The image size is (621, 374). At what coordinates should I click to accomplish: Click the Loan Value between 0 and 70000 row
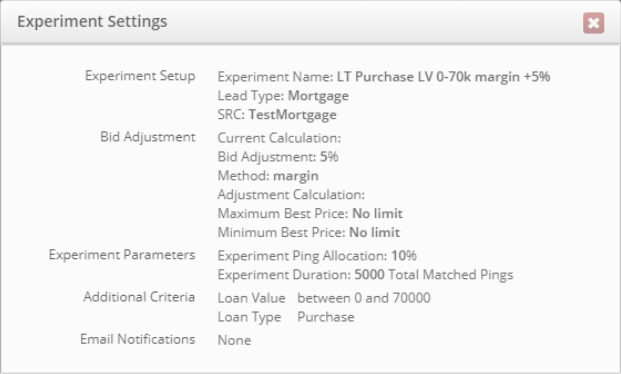tap(324, 298)
